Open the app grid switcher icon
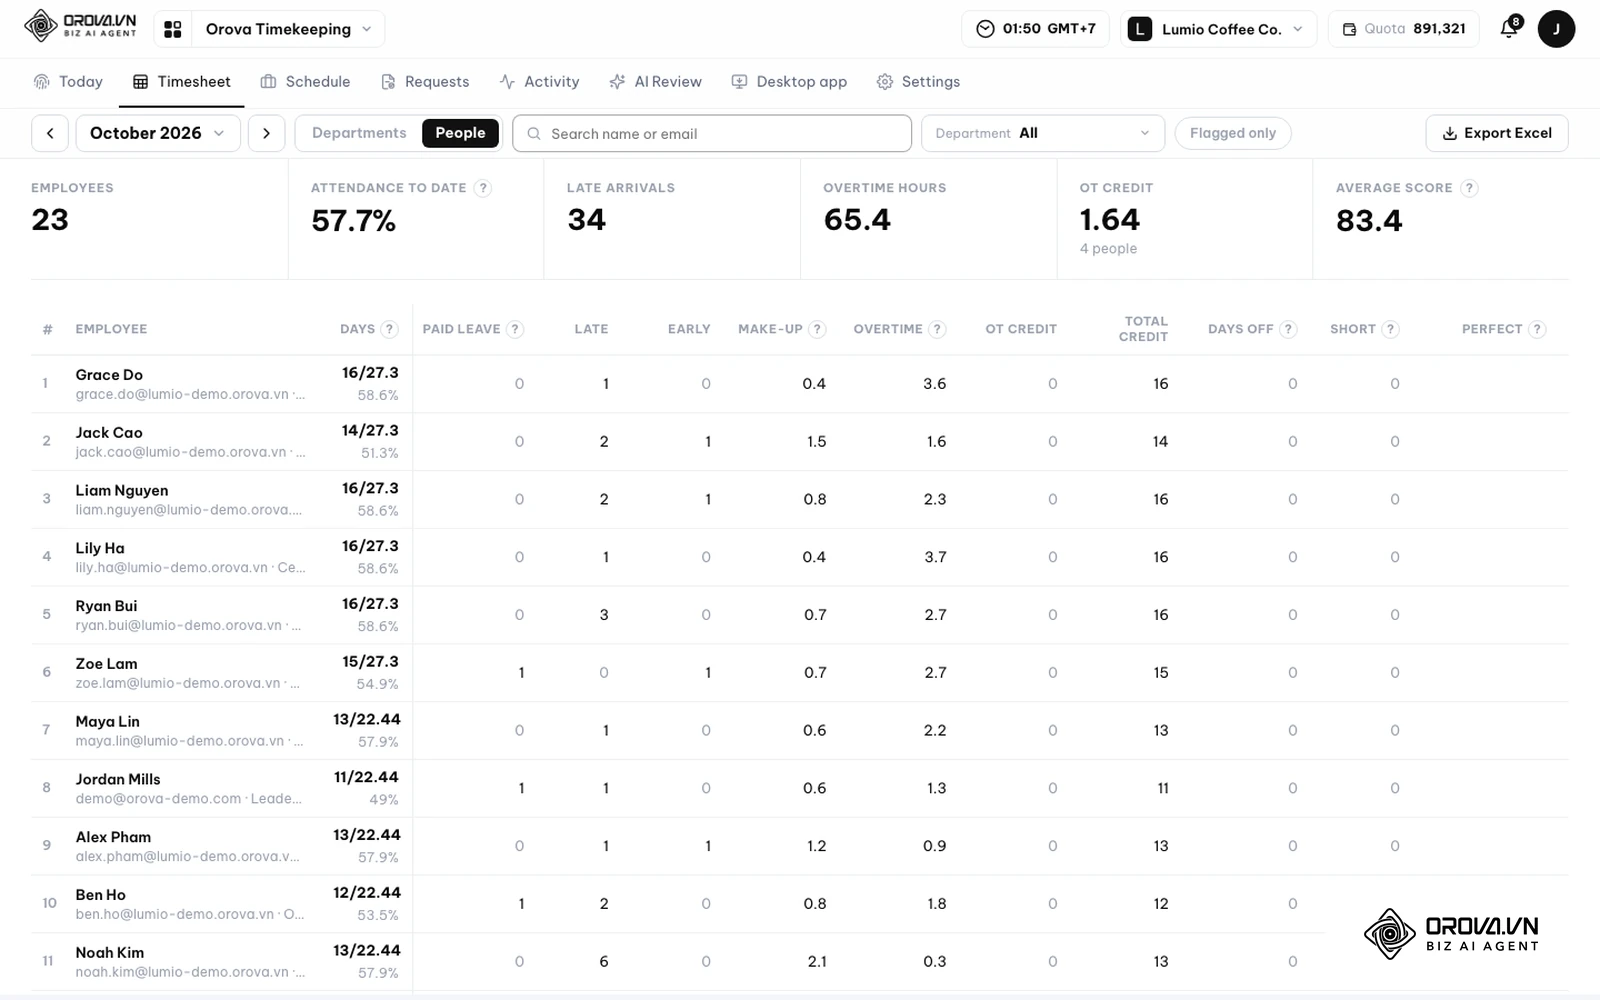Image resolution: width=1600 pixels, height=1000 pixels. [x=173, y=29]
